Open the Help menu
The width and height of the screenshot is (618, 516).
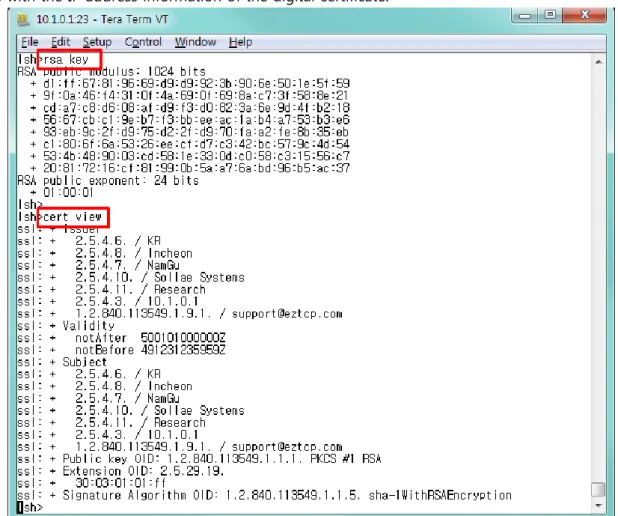pos(240,42)
